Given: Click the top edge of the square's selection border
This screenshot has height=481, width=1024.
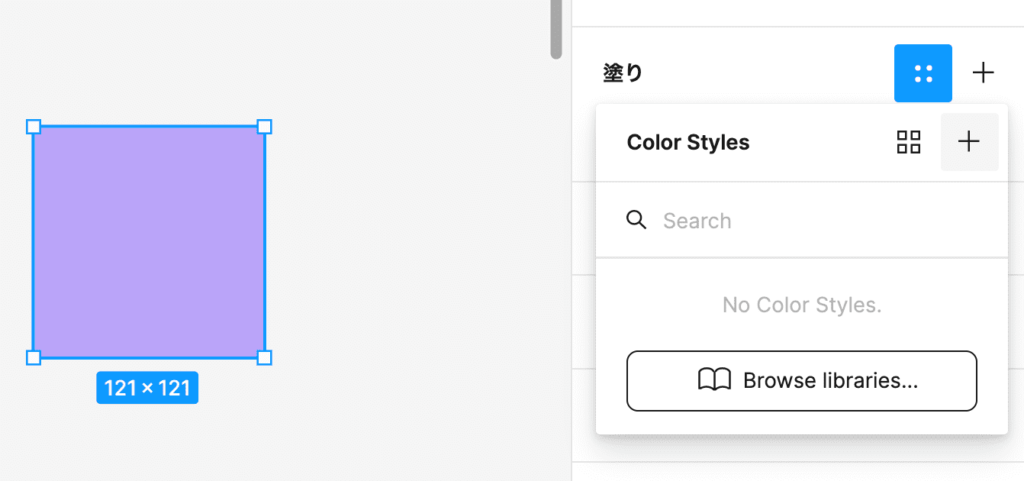Looking at the screenshot, I should pos(149,127).
